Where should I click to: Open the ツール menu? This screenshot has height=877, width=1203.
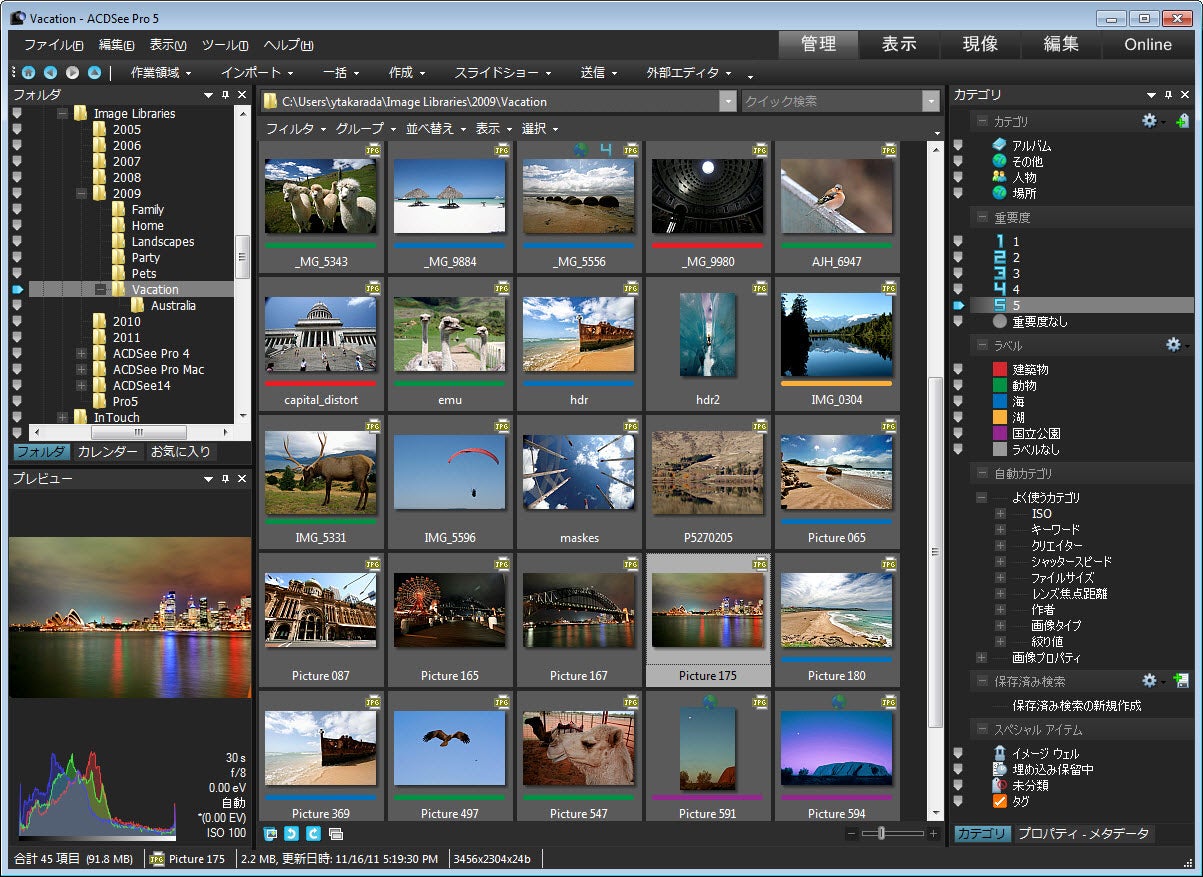click(x=224, y=45)
